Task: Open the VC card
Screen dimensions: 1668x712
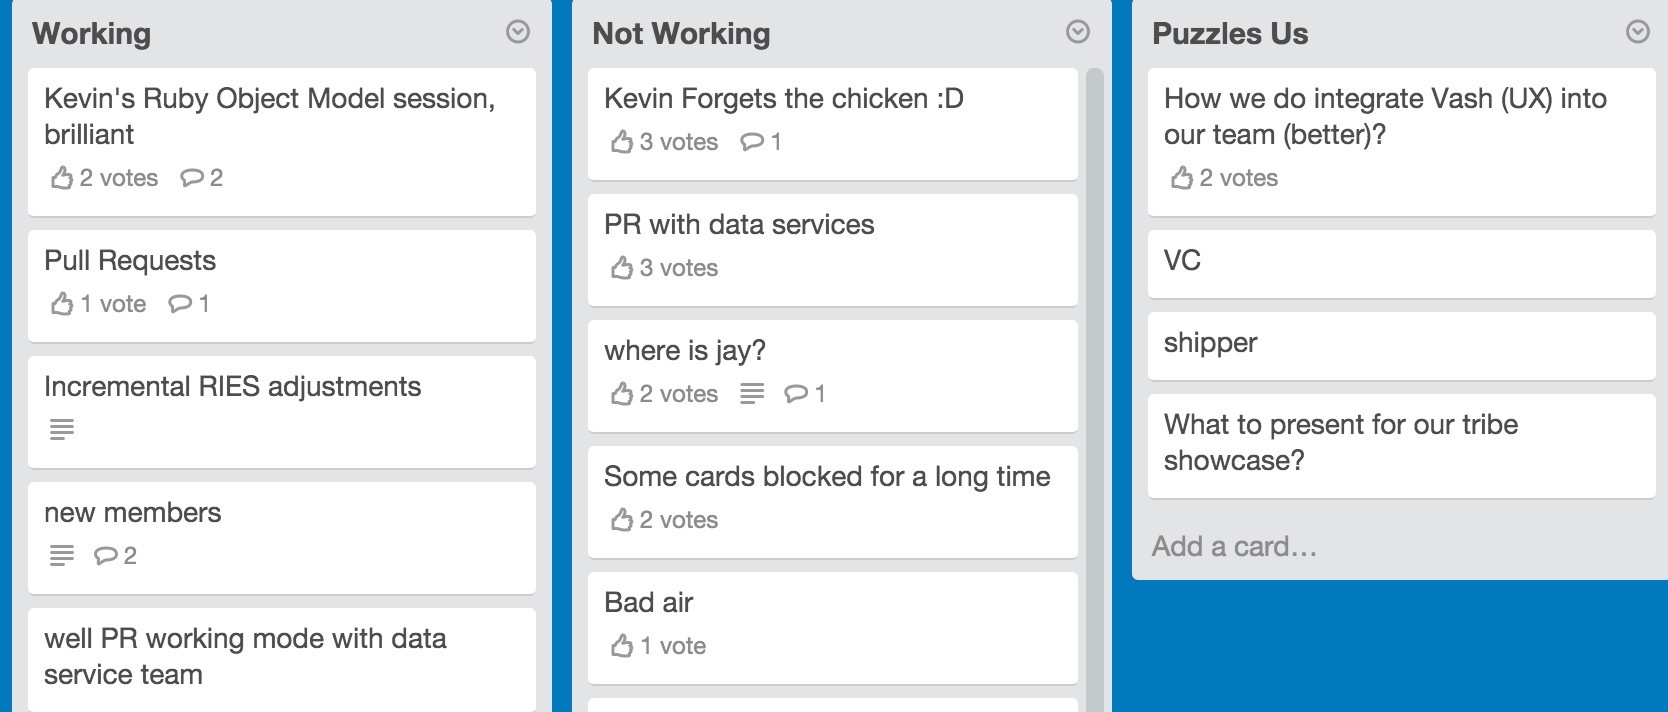Action: [1402, 264]
